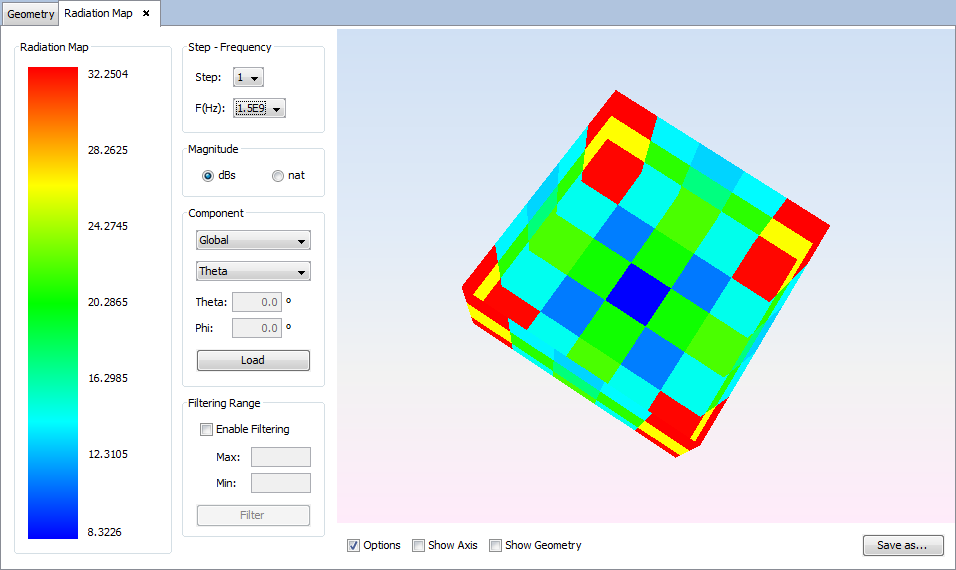Screen dimensions: 956x570
Task: Click the disabled Filter button
Action: [253, 516]
